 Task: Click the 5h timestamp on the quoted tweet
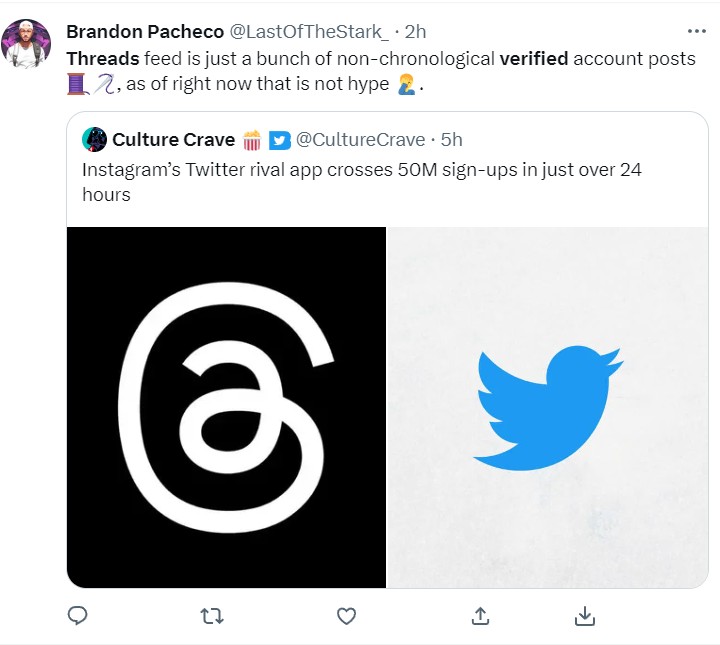pos(452,139)
